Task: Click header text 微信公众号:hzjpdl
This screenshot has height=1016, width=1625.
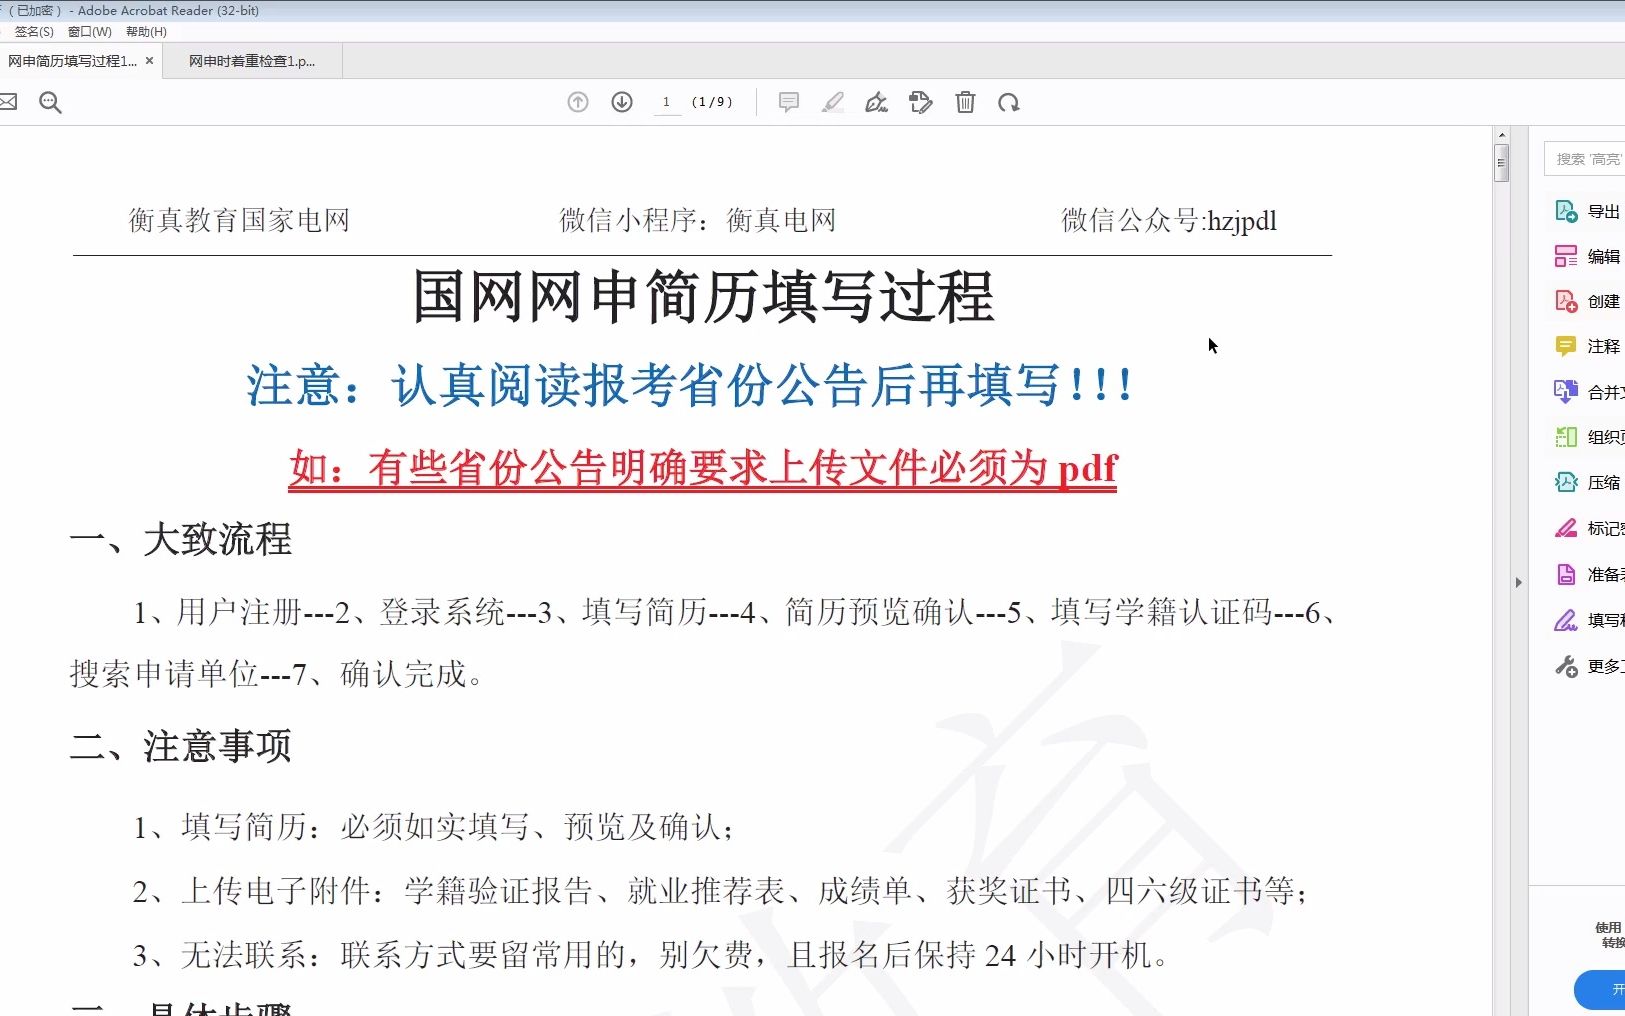Action: click(x=1169, y=220)
